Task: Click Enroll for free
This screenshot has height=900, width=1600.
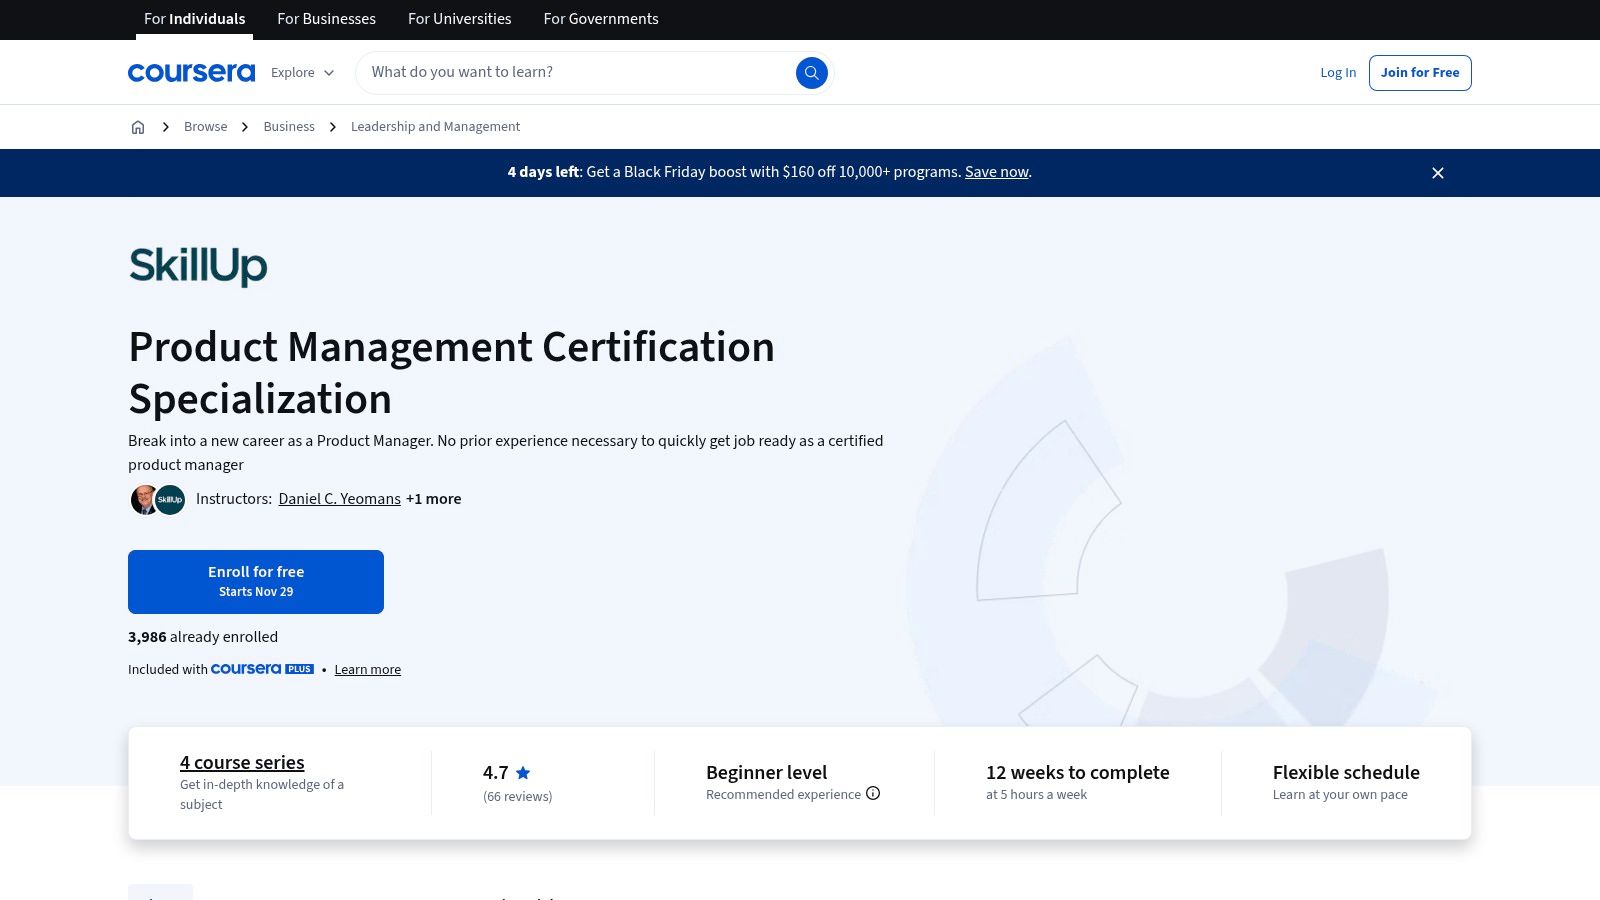Action: (256, 581)
